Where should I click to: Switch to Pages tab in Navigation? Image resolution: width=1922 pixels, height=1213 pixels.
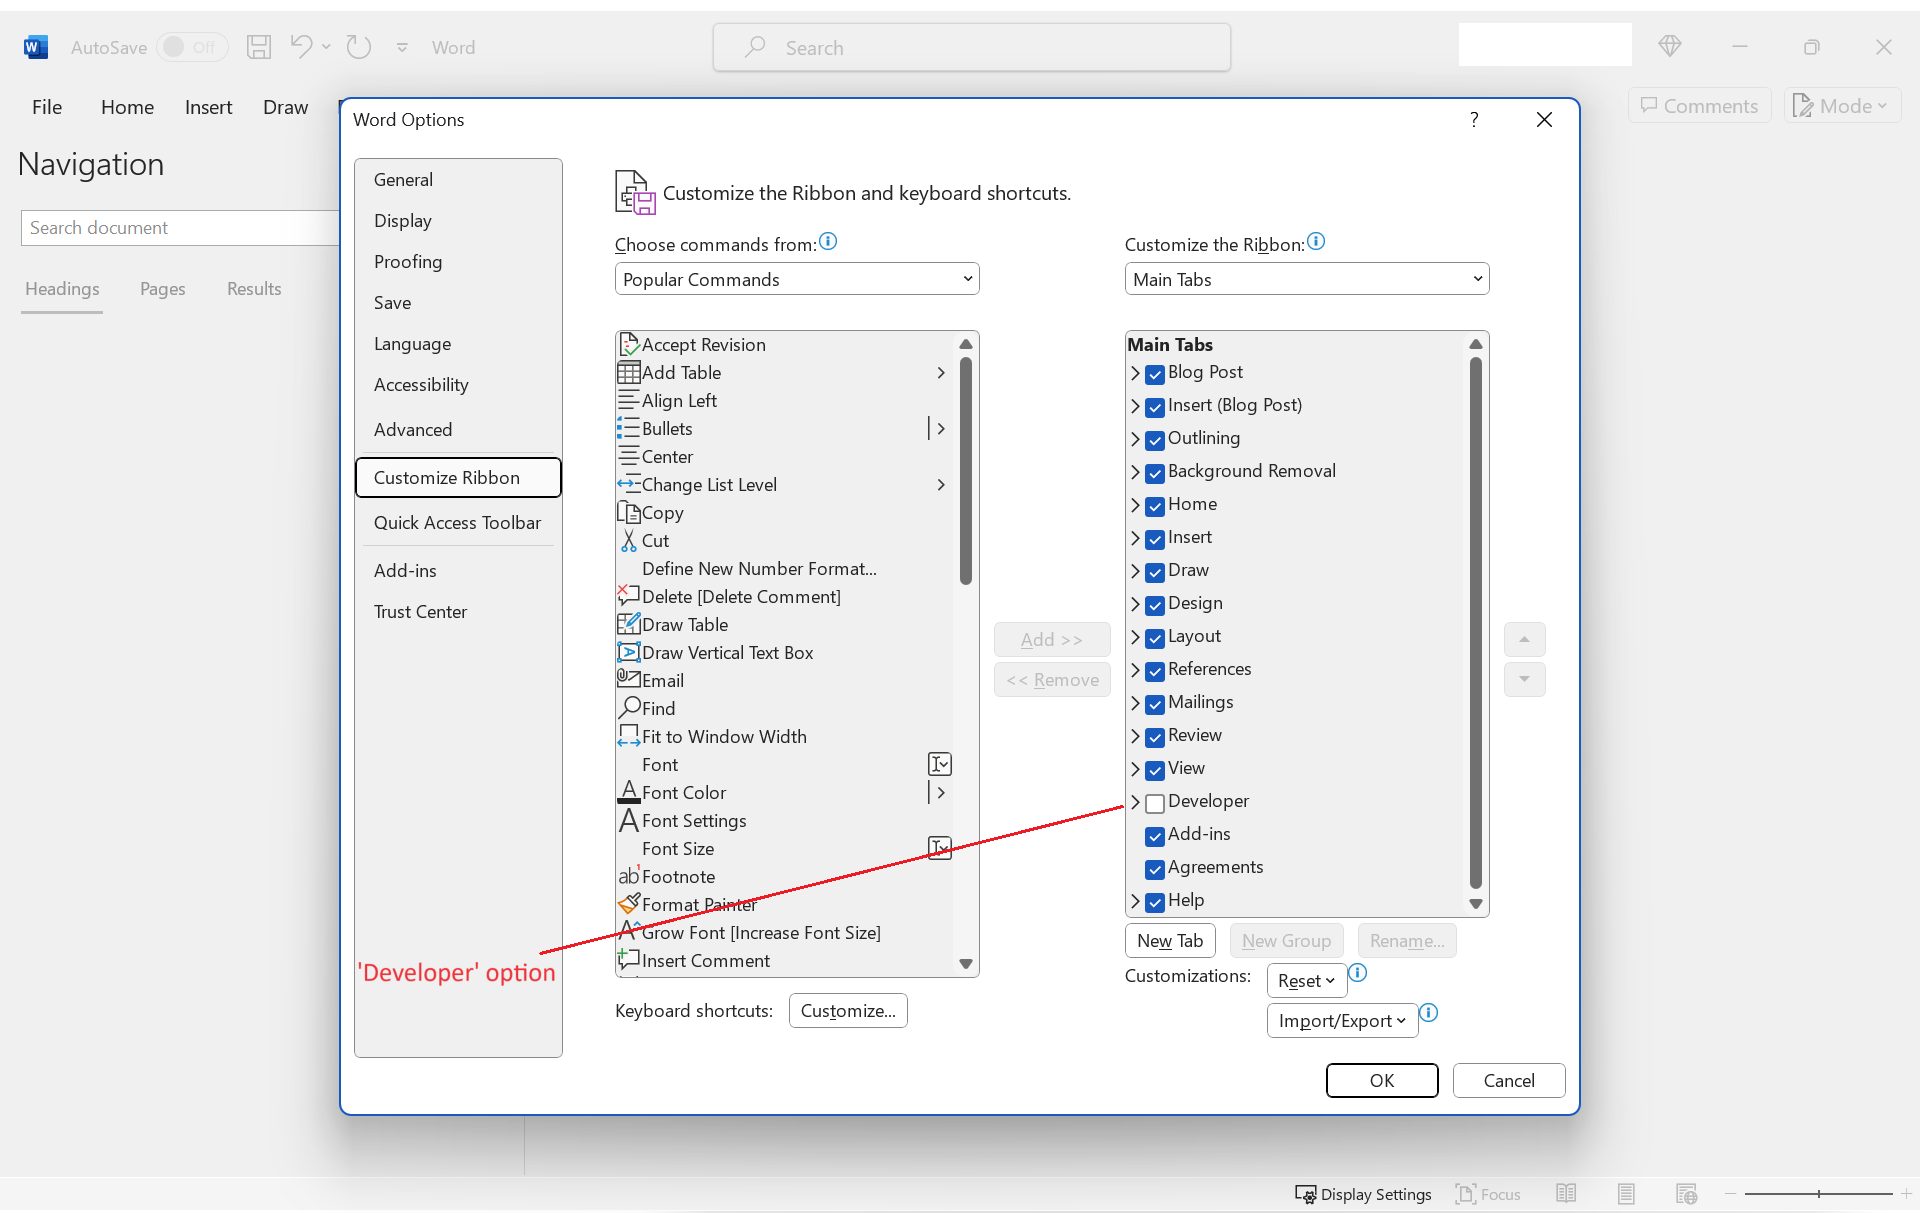pos(162,289)
